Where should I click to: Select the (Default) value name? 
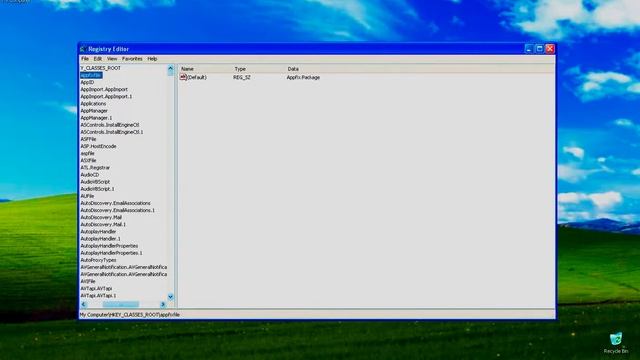(197, 77)
